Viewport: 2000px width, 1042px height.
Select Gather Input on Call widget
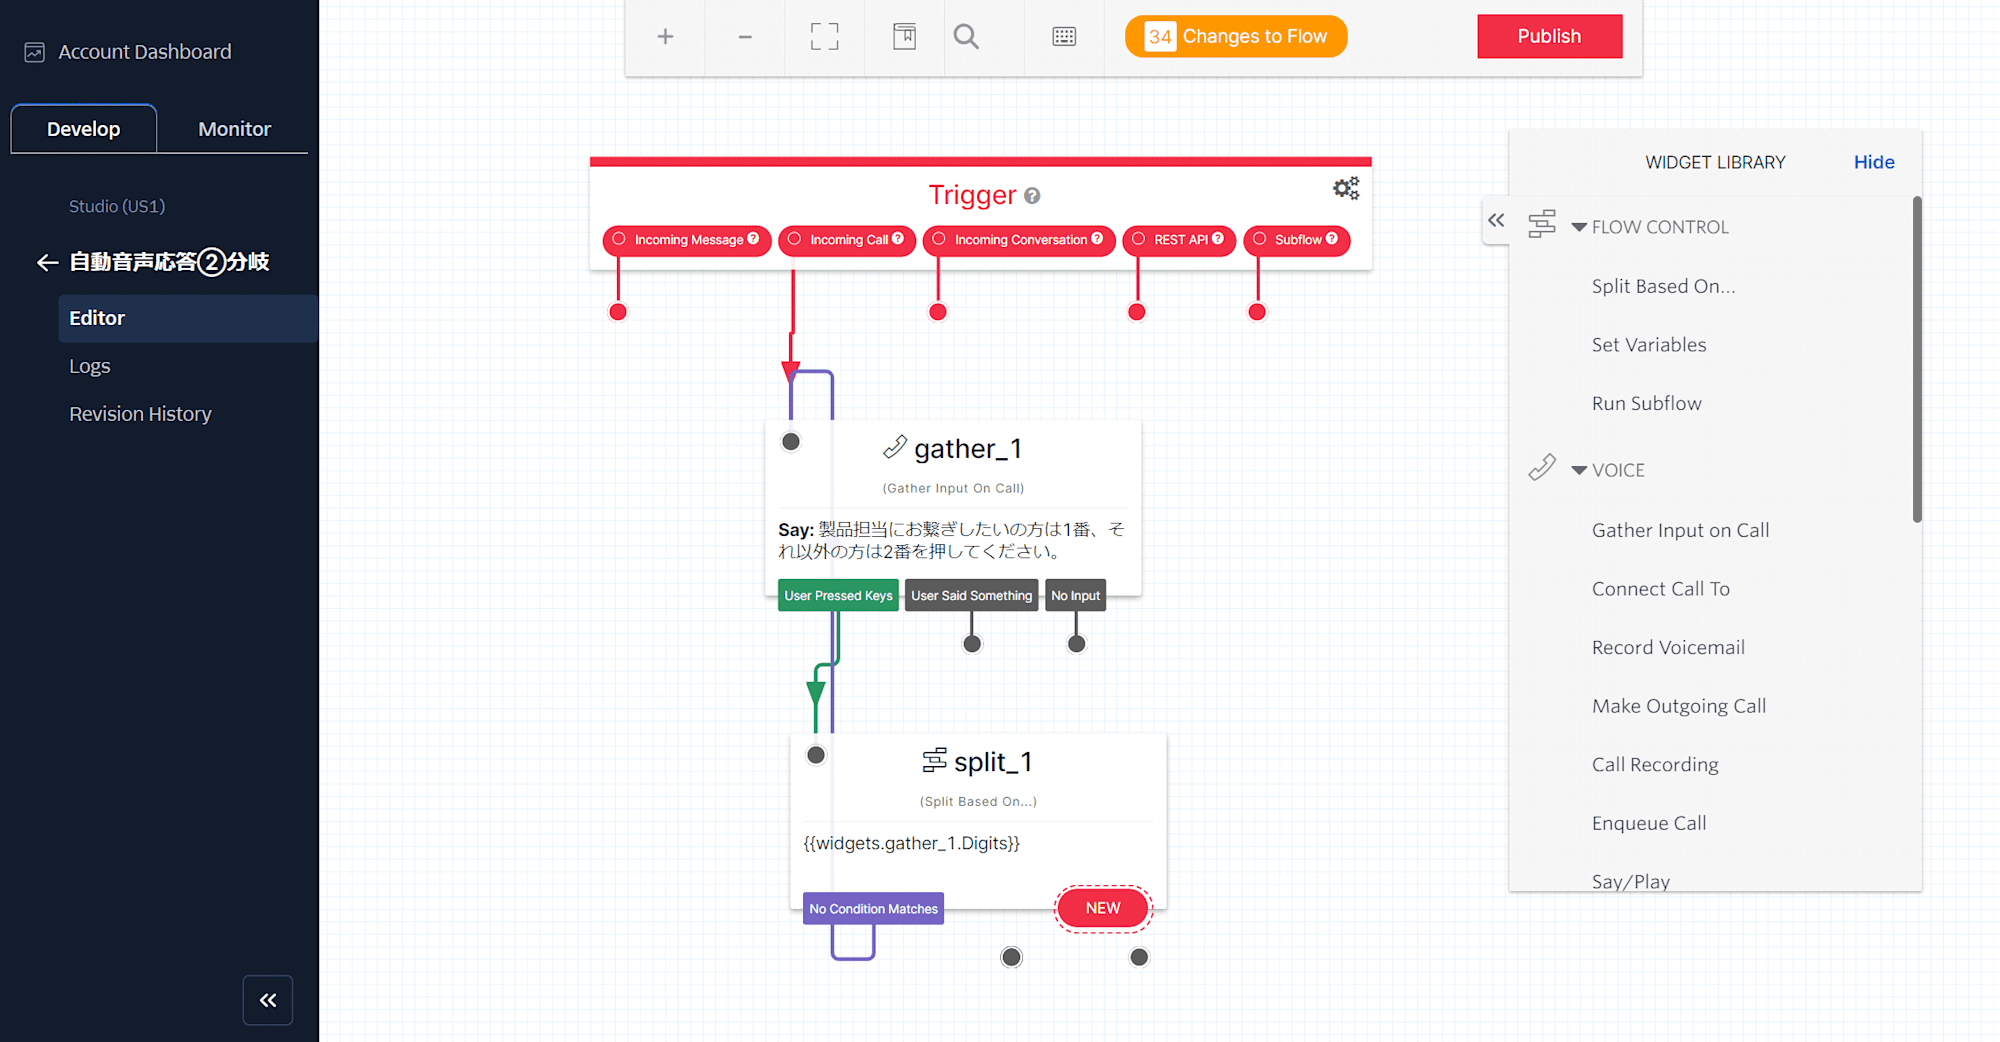(1680, 530)
